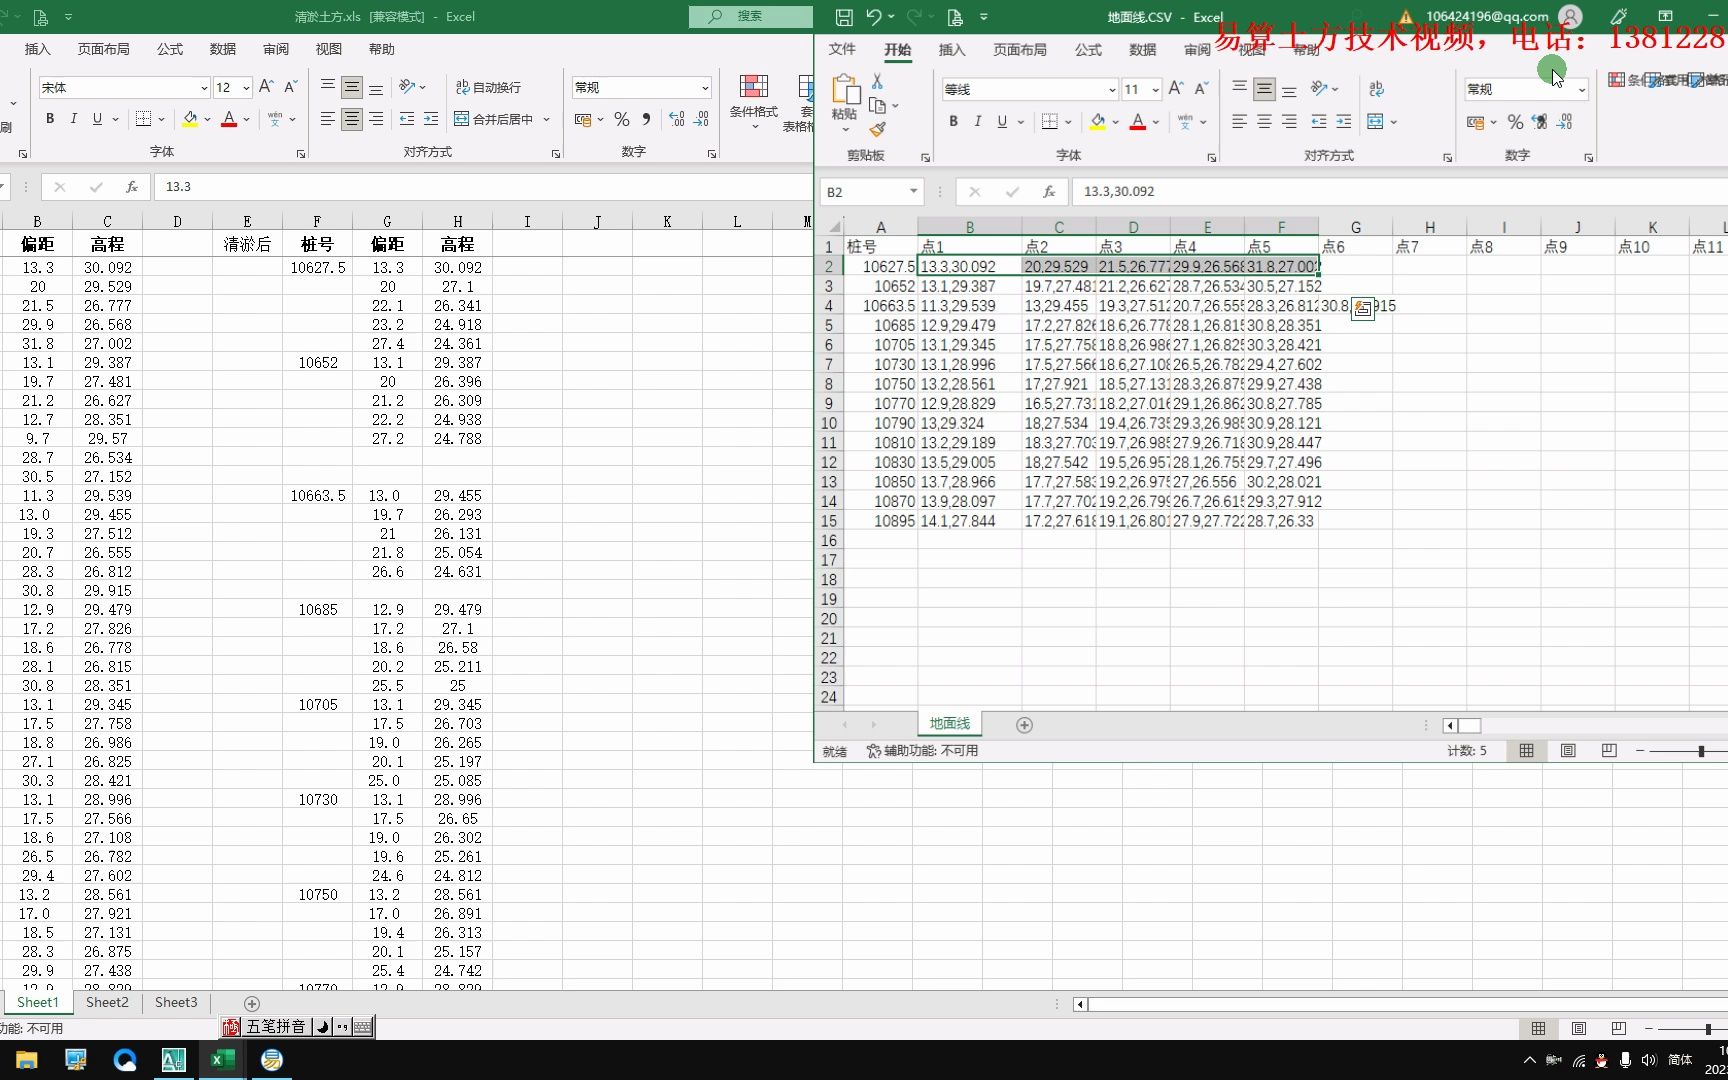
Task: Open paste options icon beside row 4
Action: pos(1362,309)
